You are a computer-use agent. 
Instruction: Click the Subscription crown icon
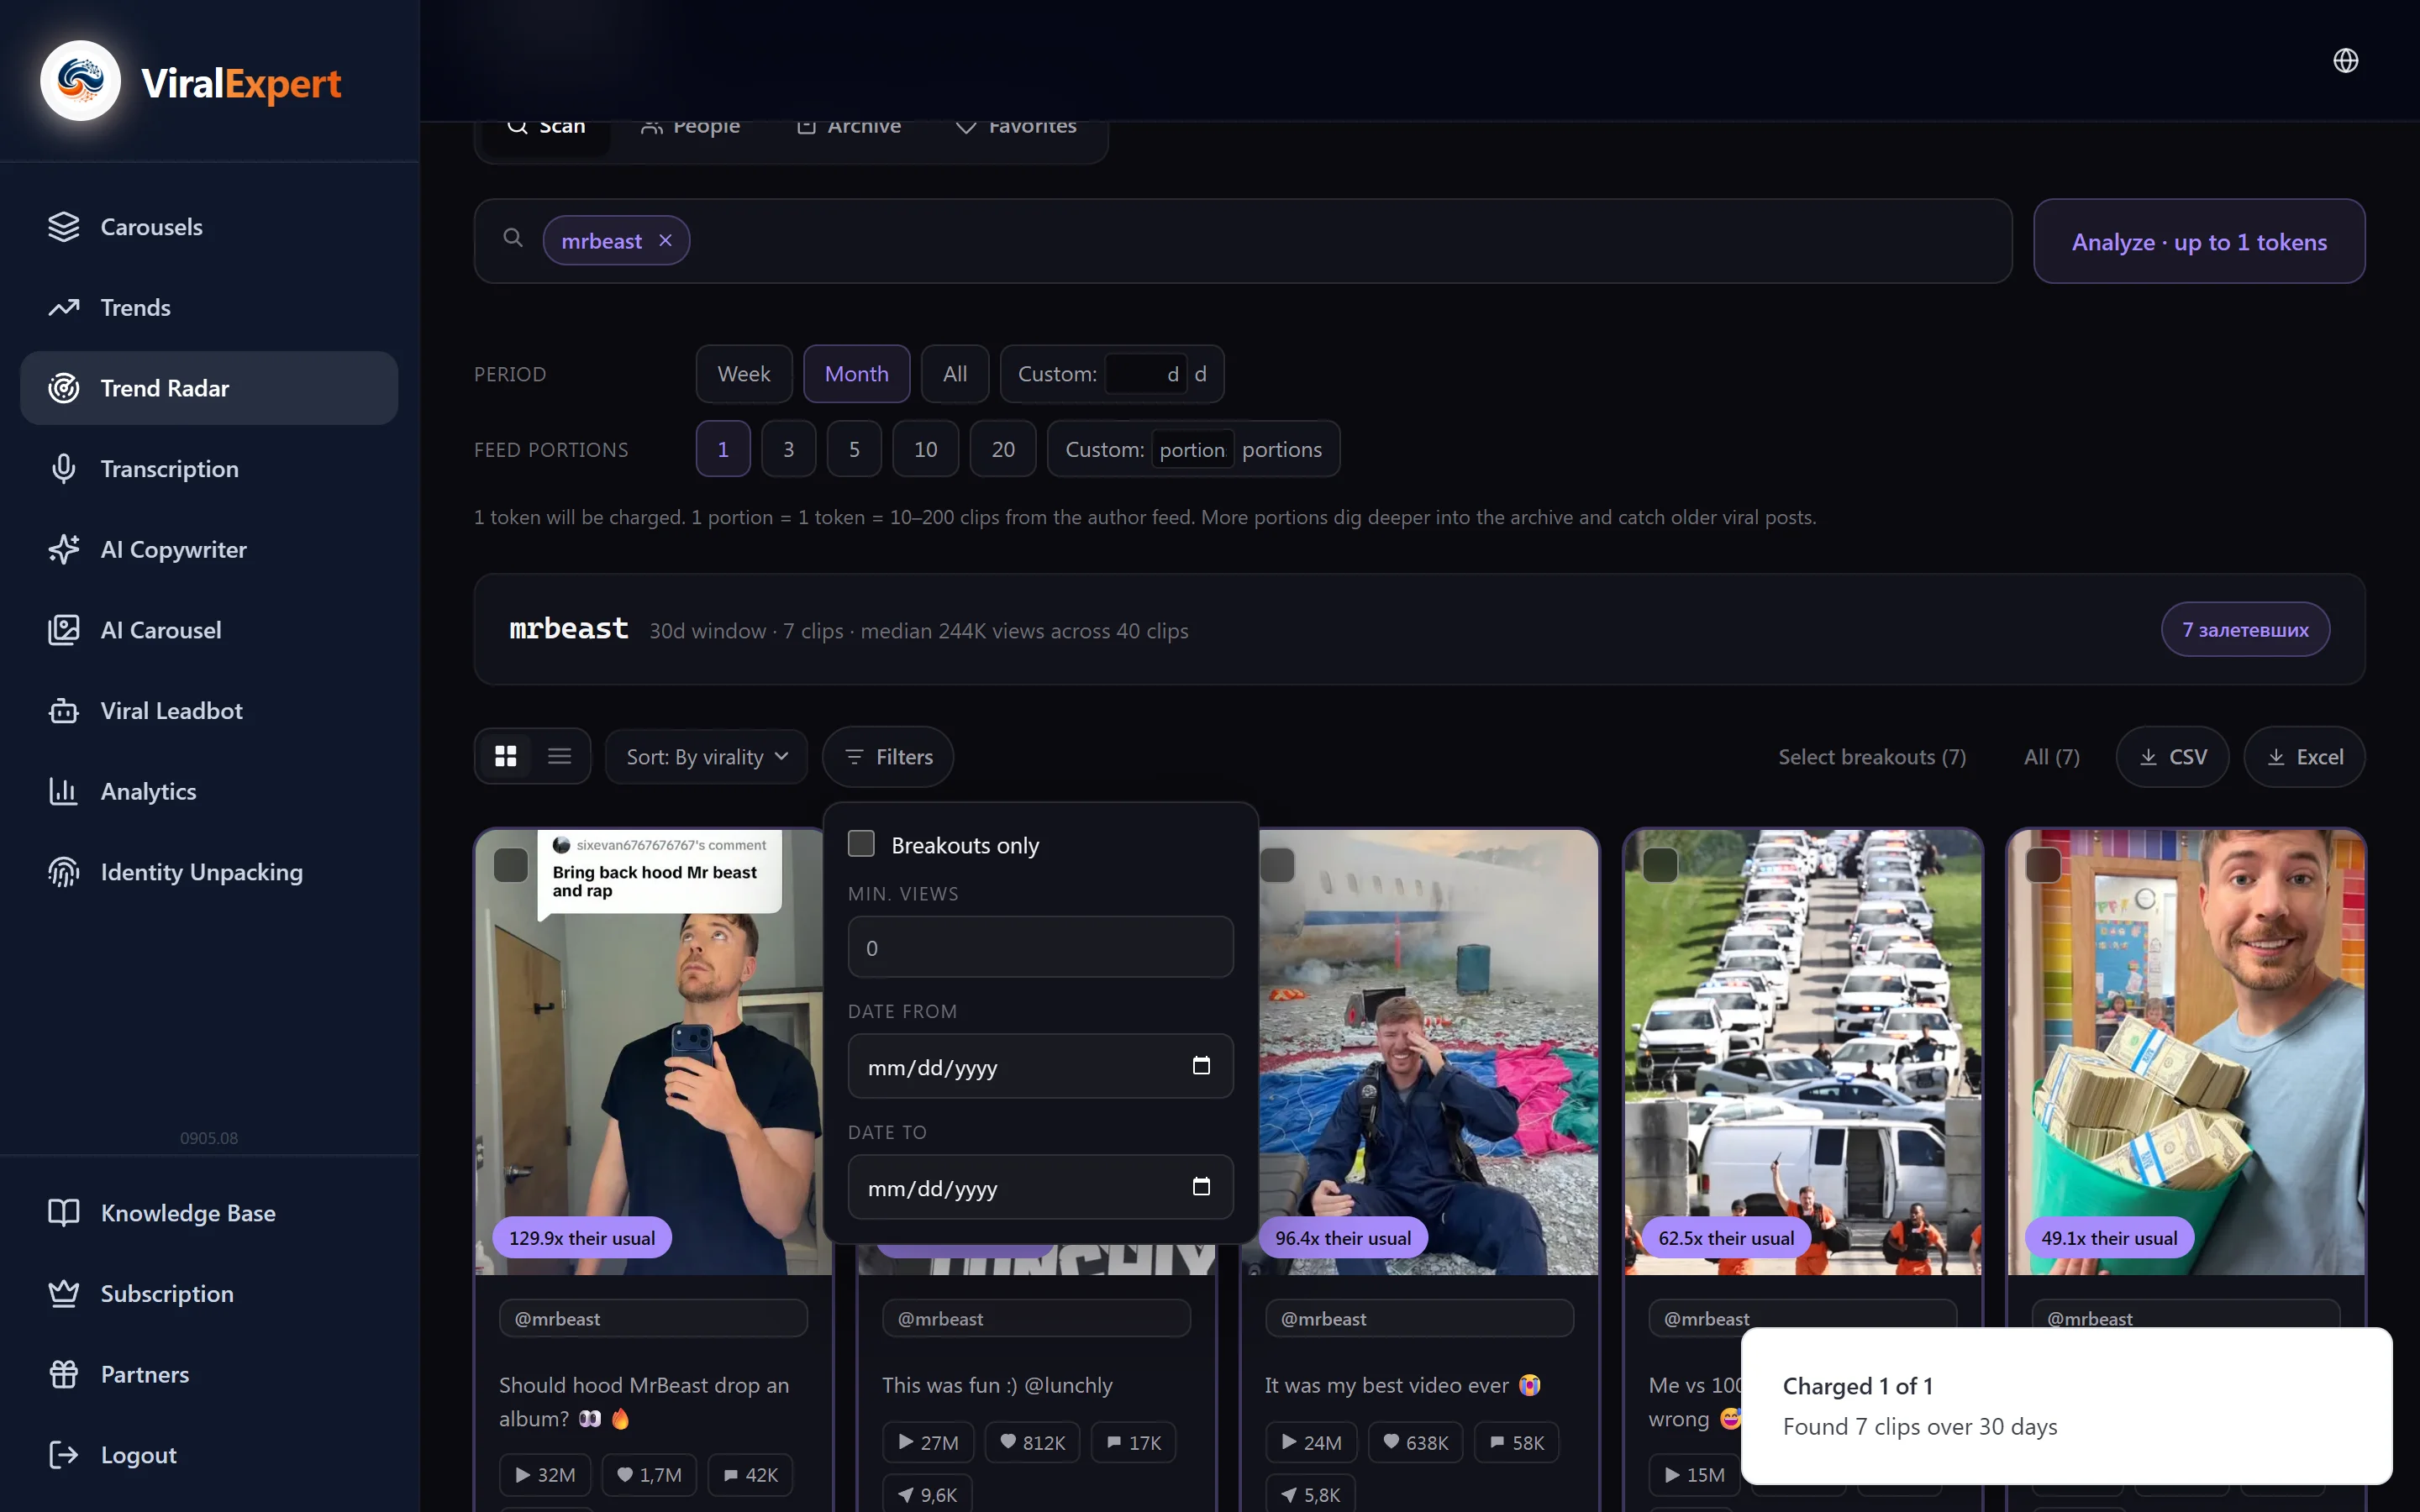tap(63, 1293)
